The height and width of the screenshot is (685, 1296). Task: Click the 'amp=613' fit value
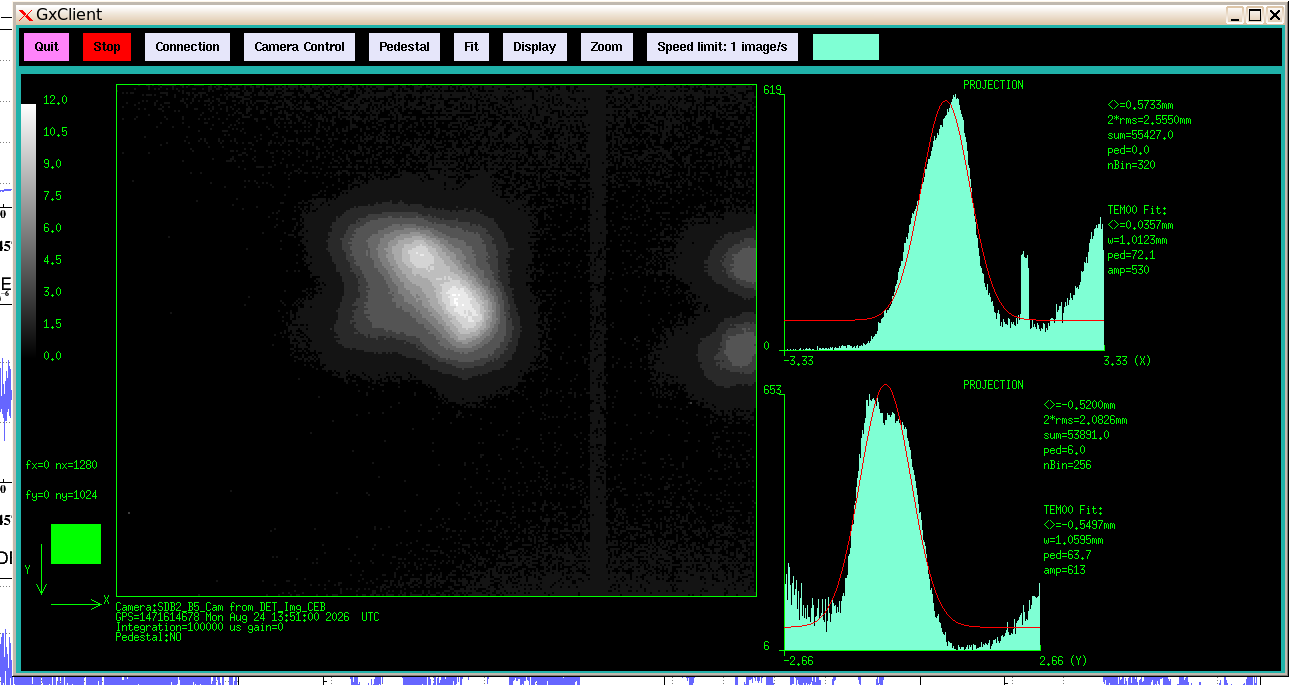1064,570
